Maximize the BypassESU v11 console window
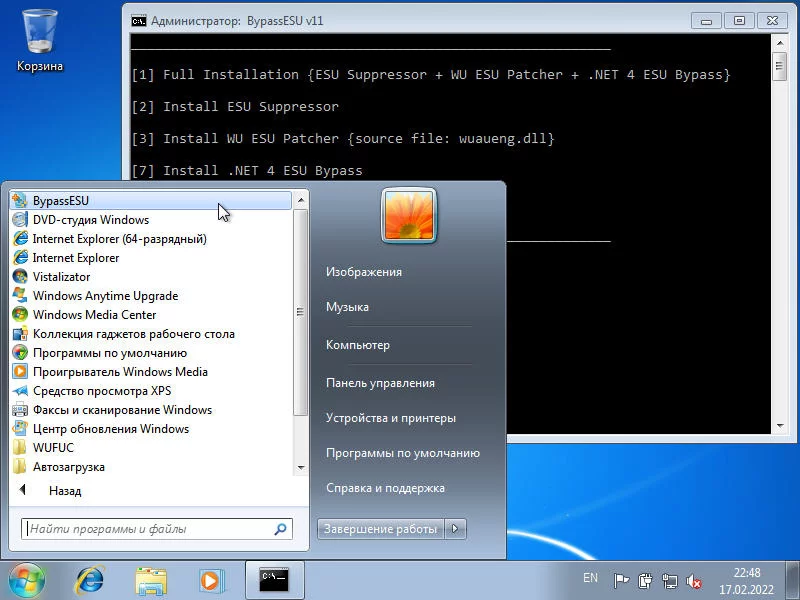 (739, 21)
